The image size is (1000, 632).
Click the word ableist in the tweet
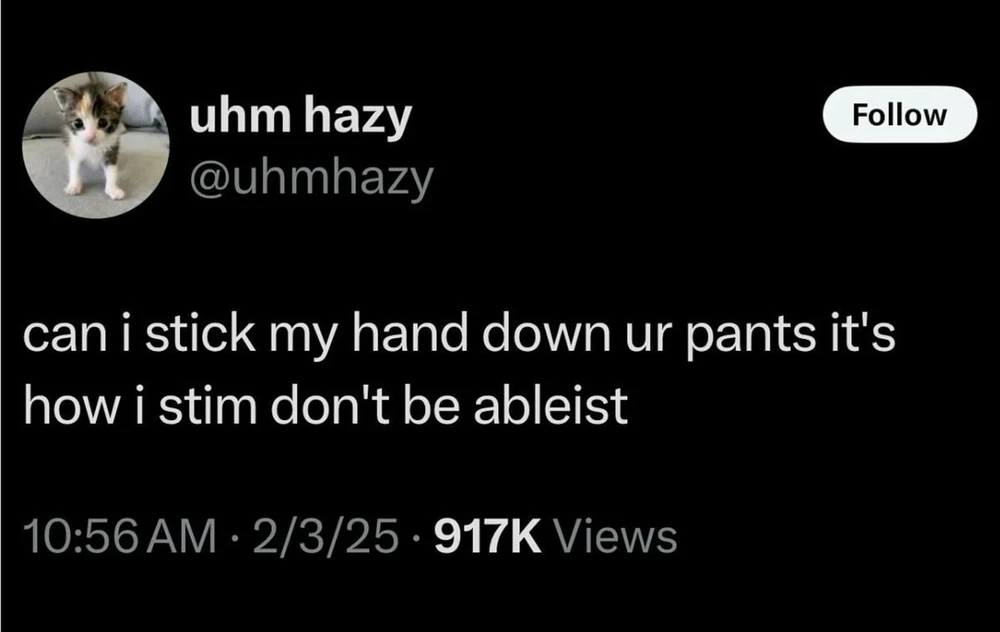(551, 406)
